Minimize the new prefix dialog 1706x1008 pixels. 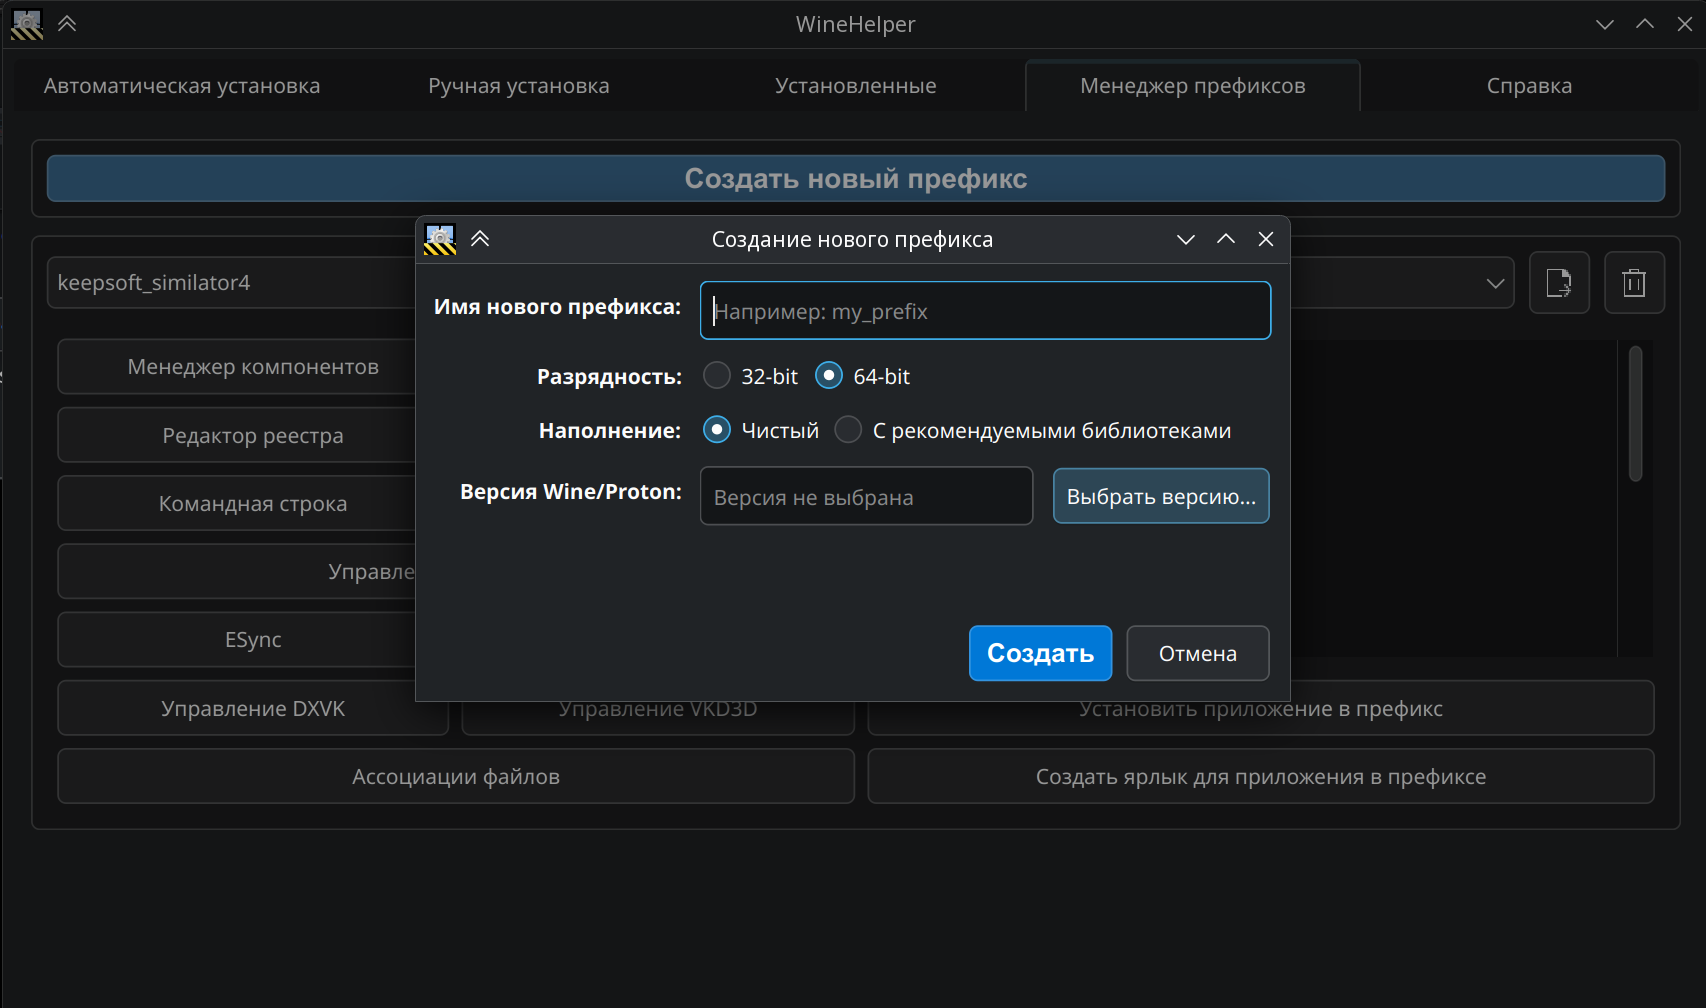[1185, 239]
